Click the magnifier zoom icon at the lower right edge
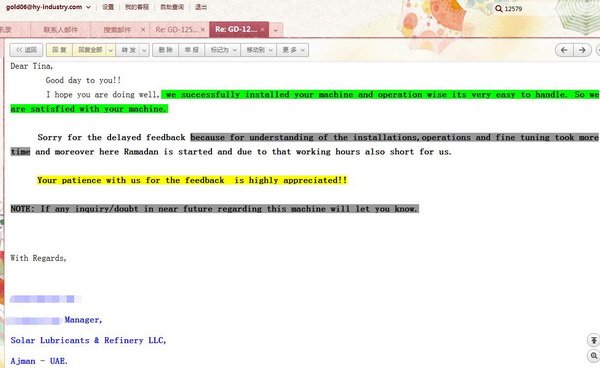Screen dimensions: 600x368 click(593, 356)
